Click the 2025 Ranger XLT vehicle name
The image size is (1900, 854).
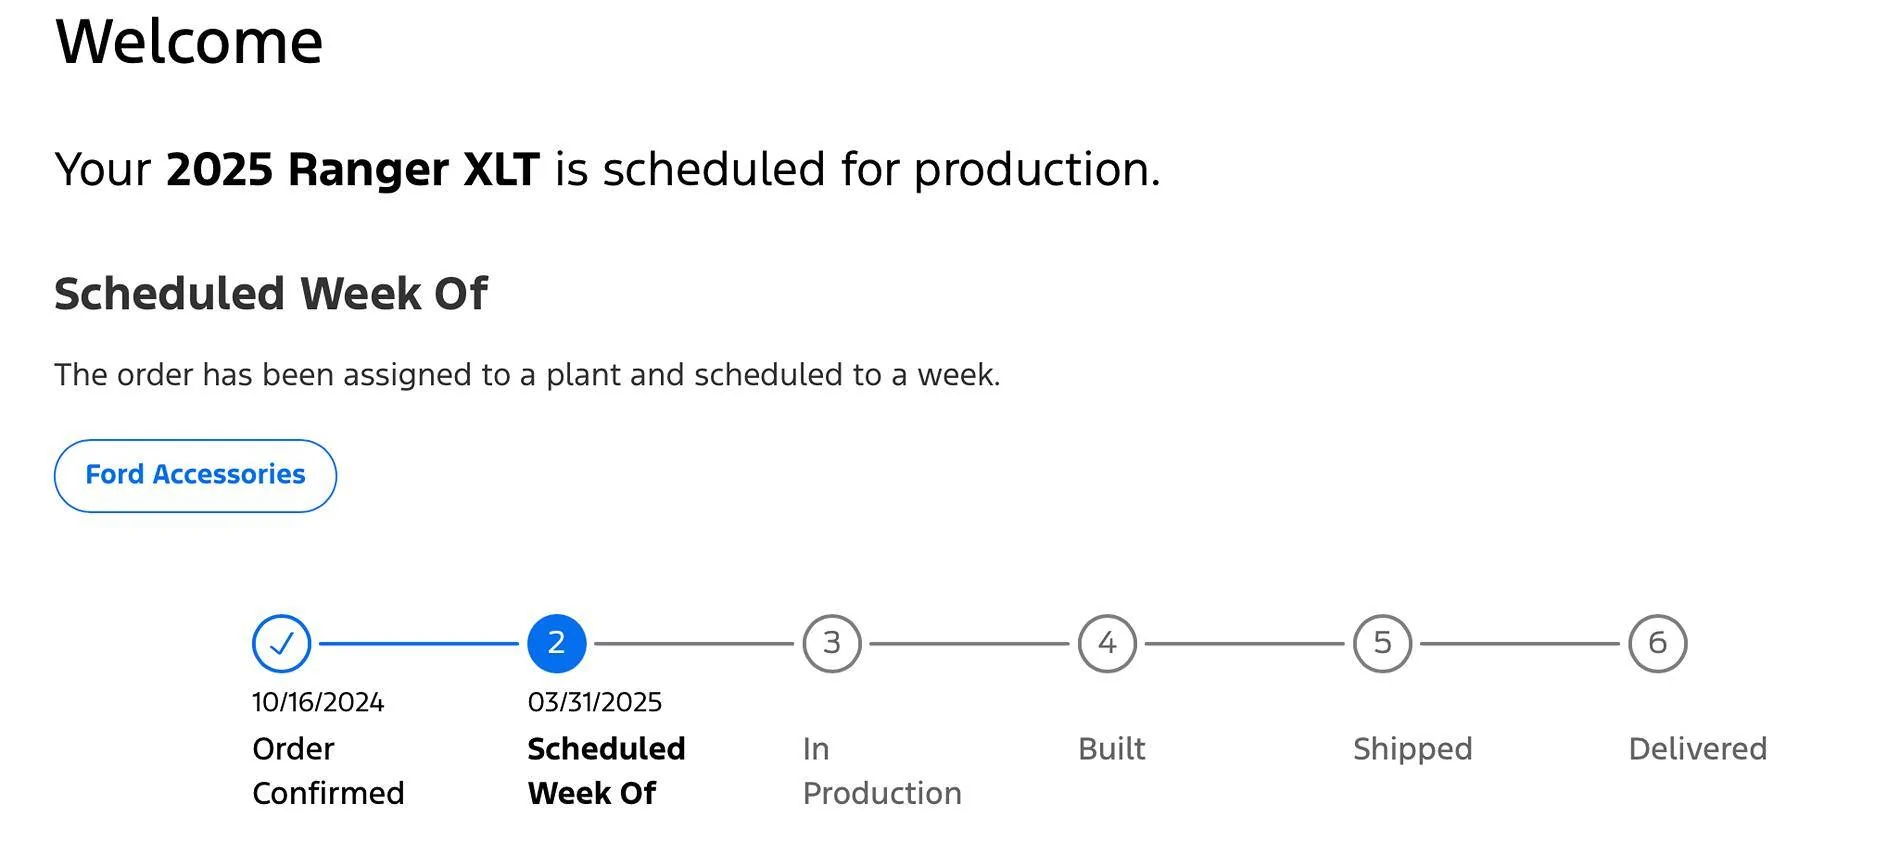[353, 169]
